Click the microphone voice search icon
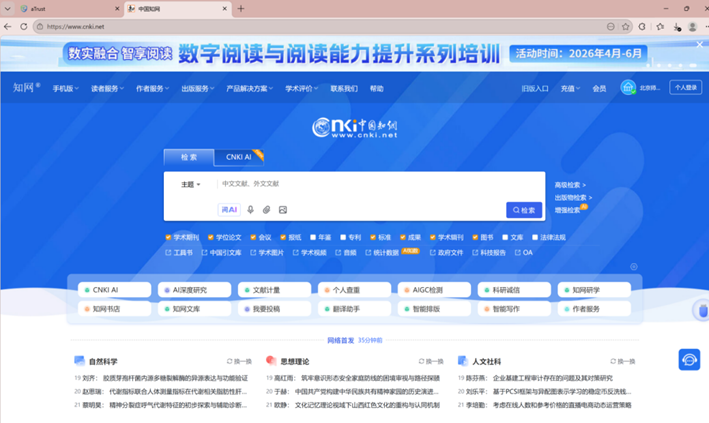The image size is (709, 423). click(251, 210)
